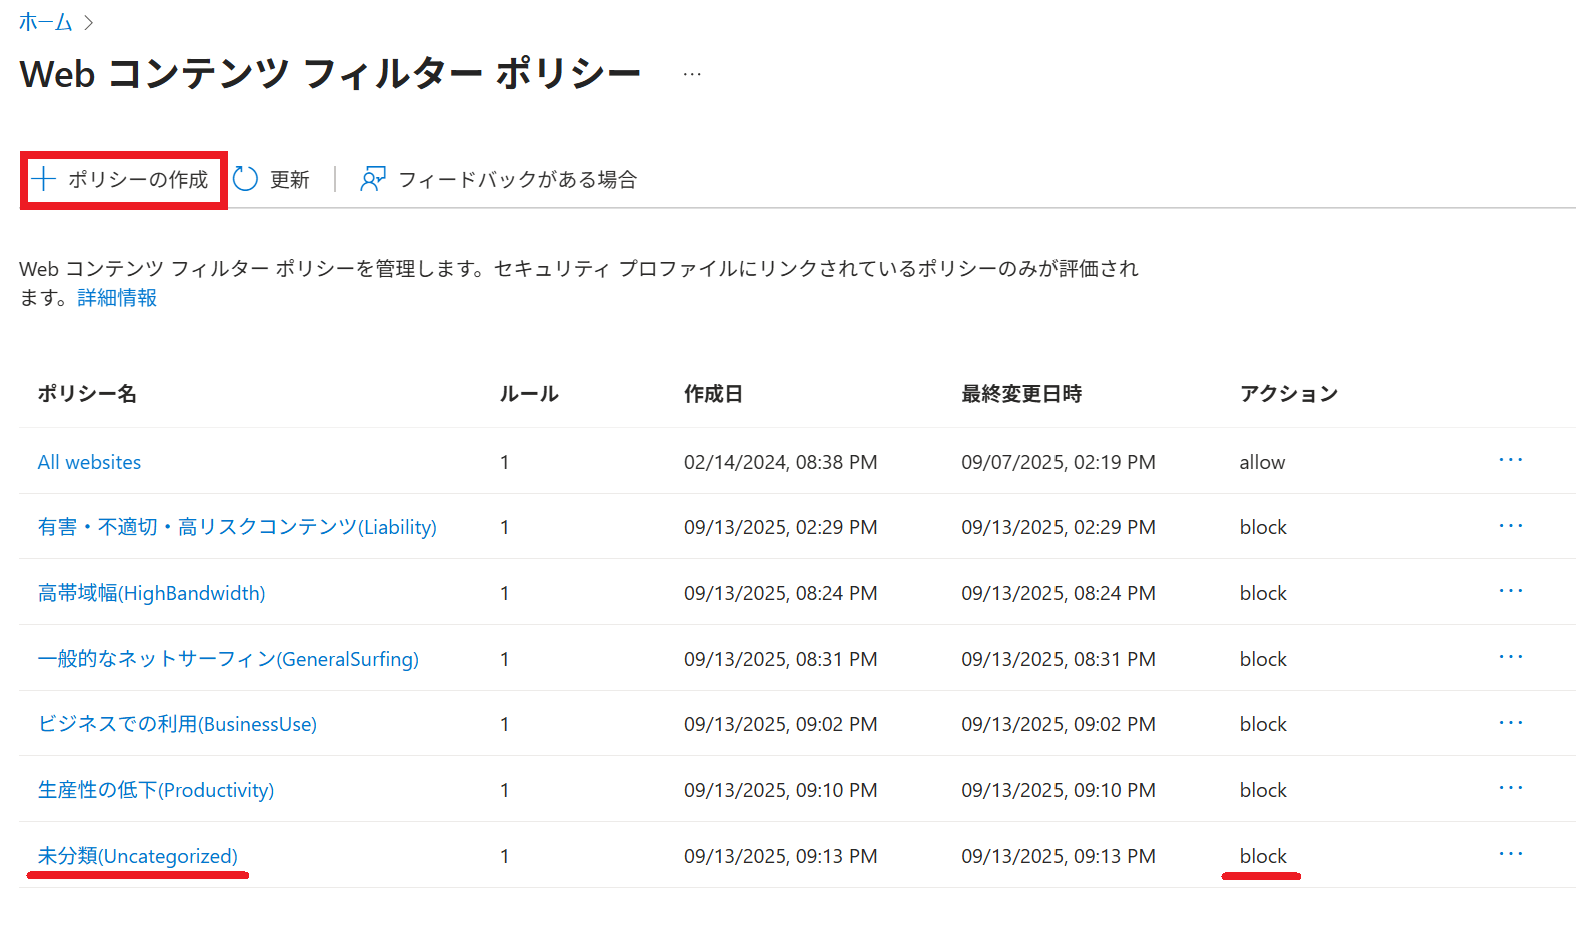Screen dimensions: 1576x946
Task: Open 有害・不適切・高リスクコンテンツ(Liability) policy
Action: pyautogui.click(x=237, y=527)
